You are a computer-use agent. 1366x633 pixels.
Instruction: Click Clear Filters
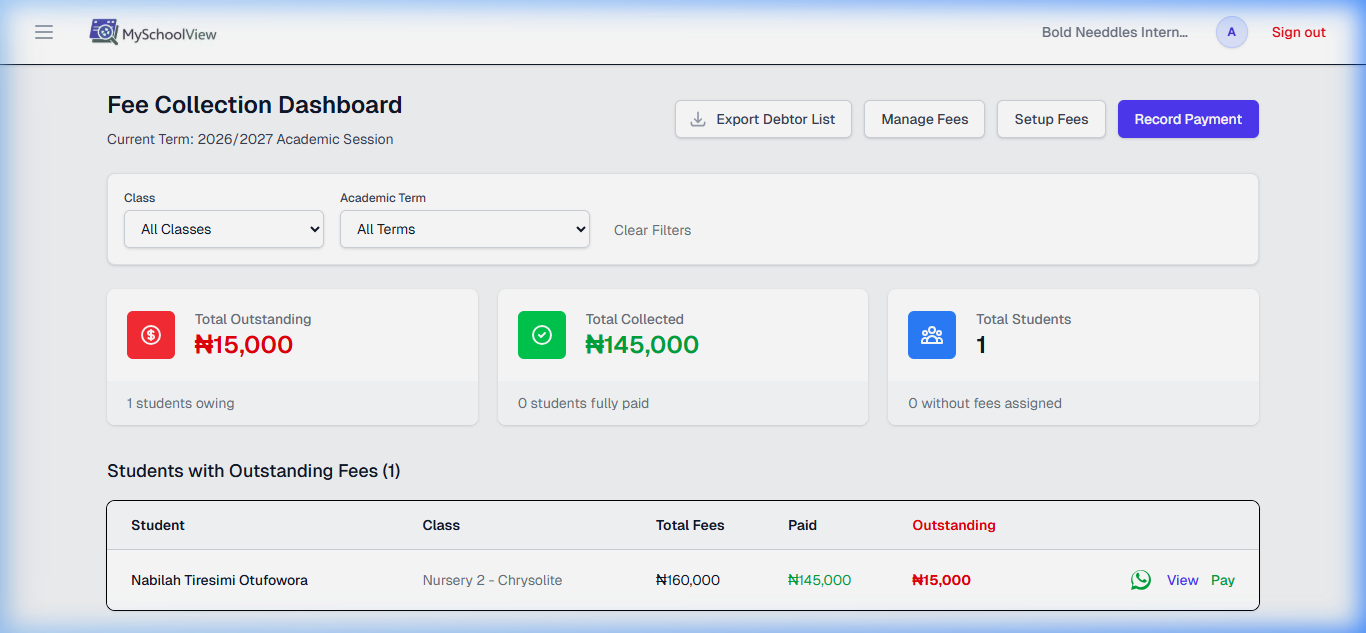652,230
